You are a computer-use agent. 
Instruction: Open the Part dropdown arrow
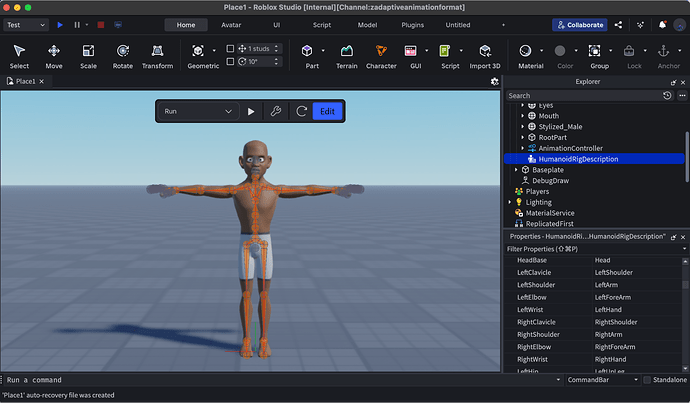[x=323, y=51]
